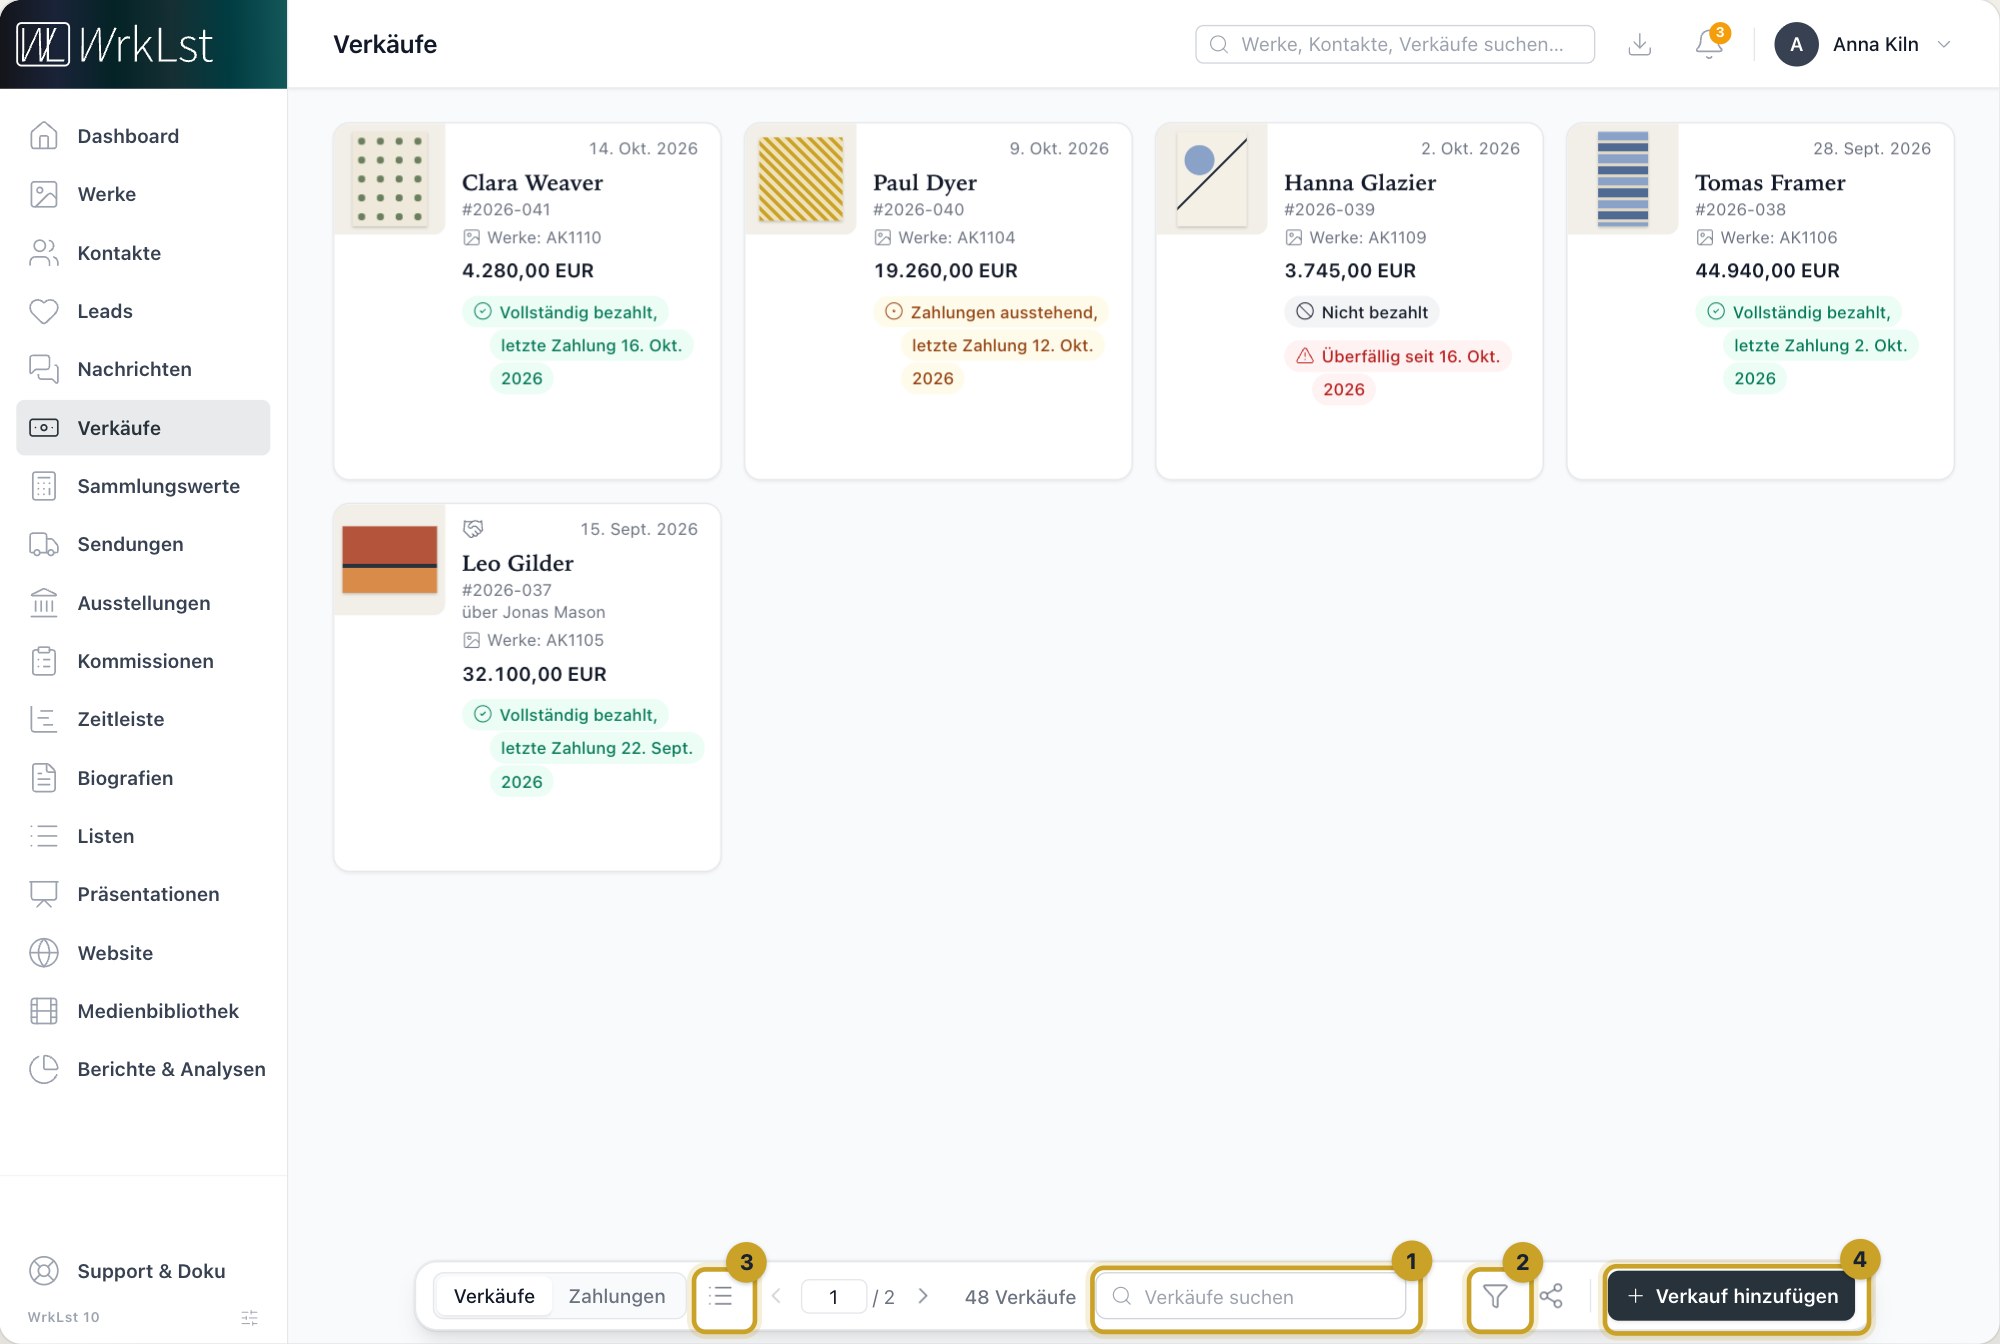
Task: Open Website globe item
Action: tap(143, 953)
